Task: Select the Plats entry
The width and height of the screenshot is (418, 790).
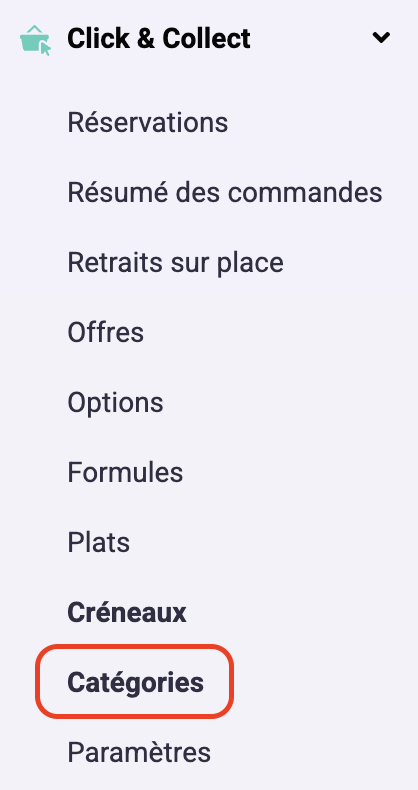Action: pyautogui.click(x=99, y=543)
